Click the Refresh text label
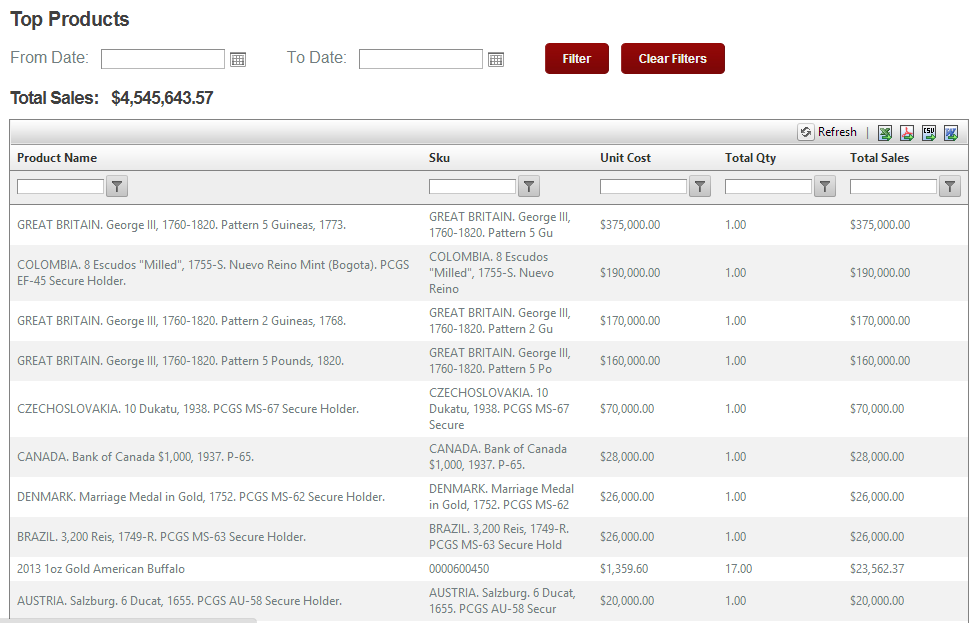The image size is (973, 623). coord(837,132)
